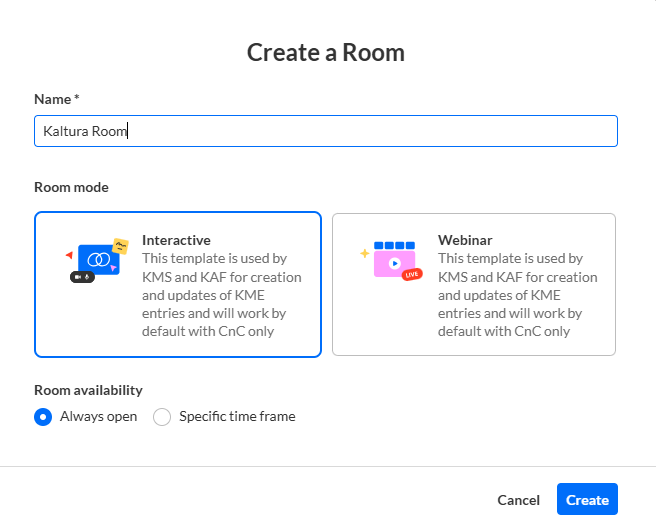Click the Webinar title text

coord(465,240)
